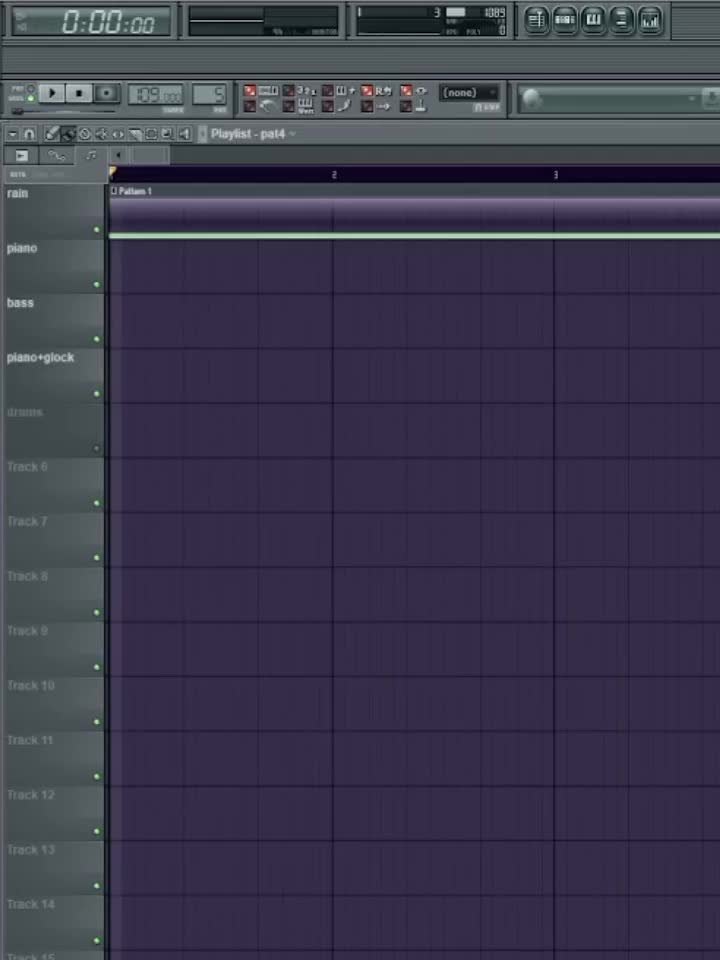Open the (none) snap dropdown
The image size is (720, 960).
[469, 93]
